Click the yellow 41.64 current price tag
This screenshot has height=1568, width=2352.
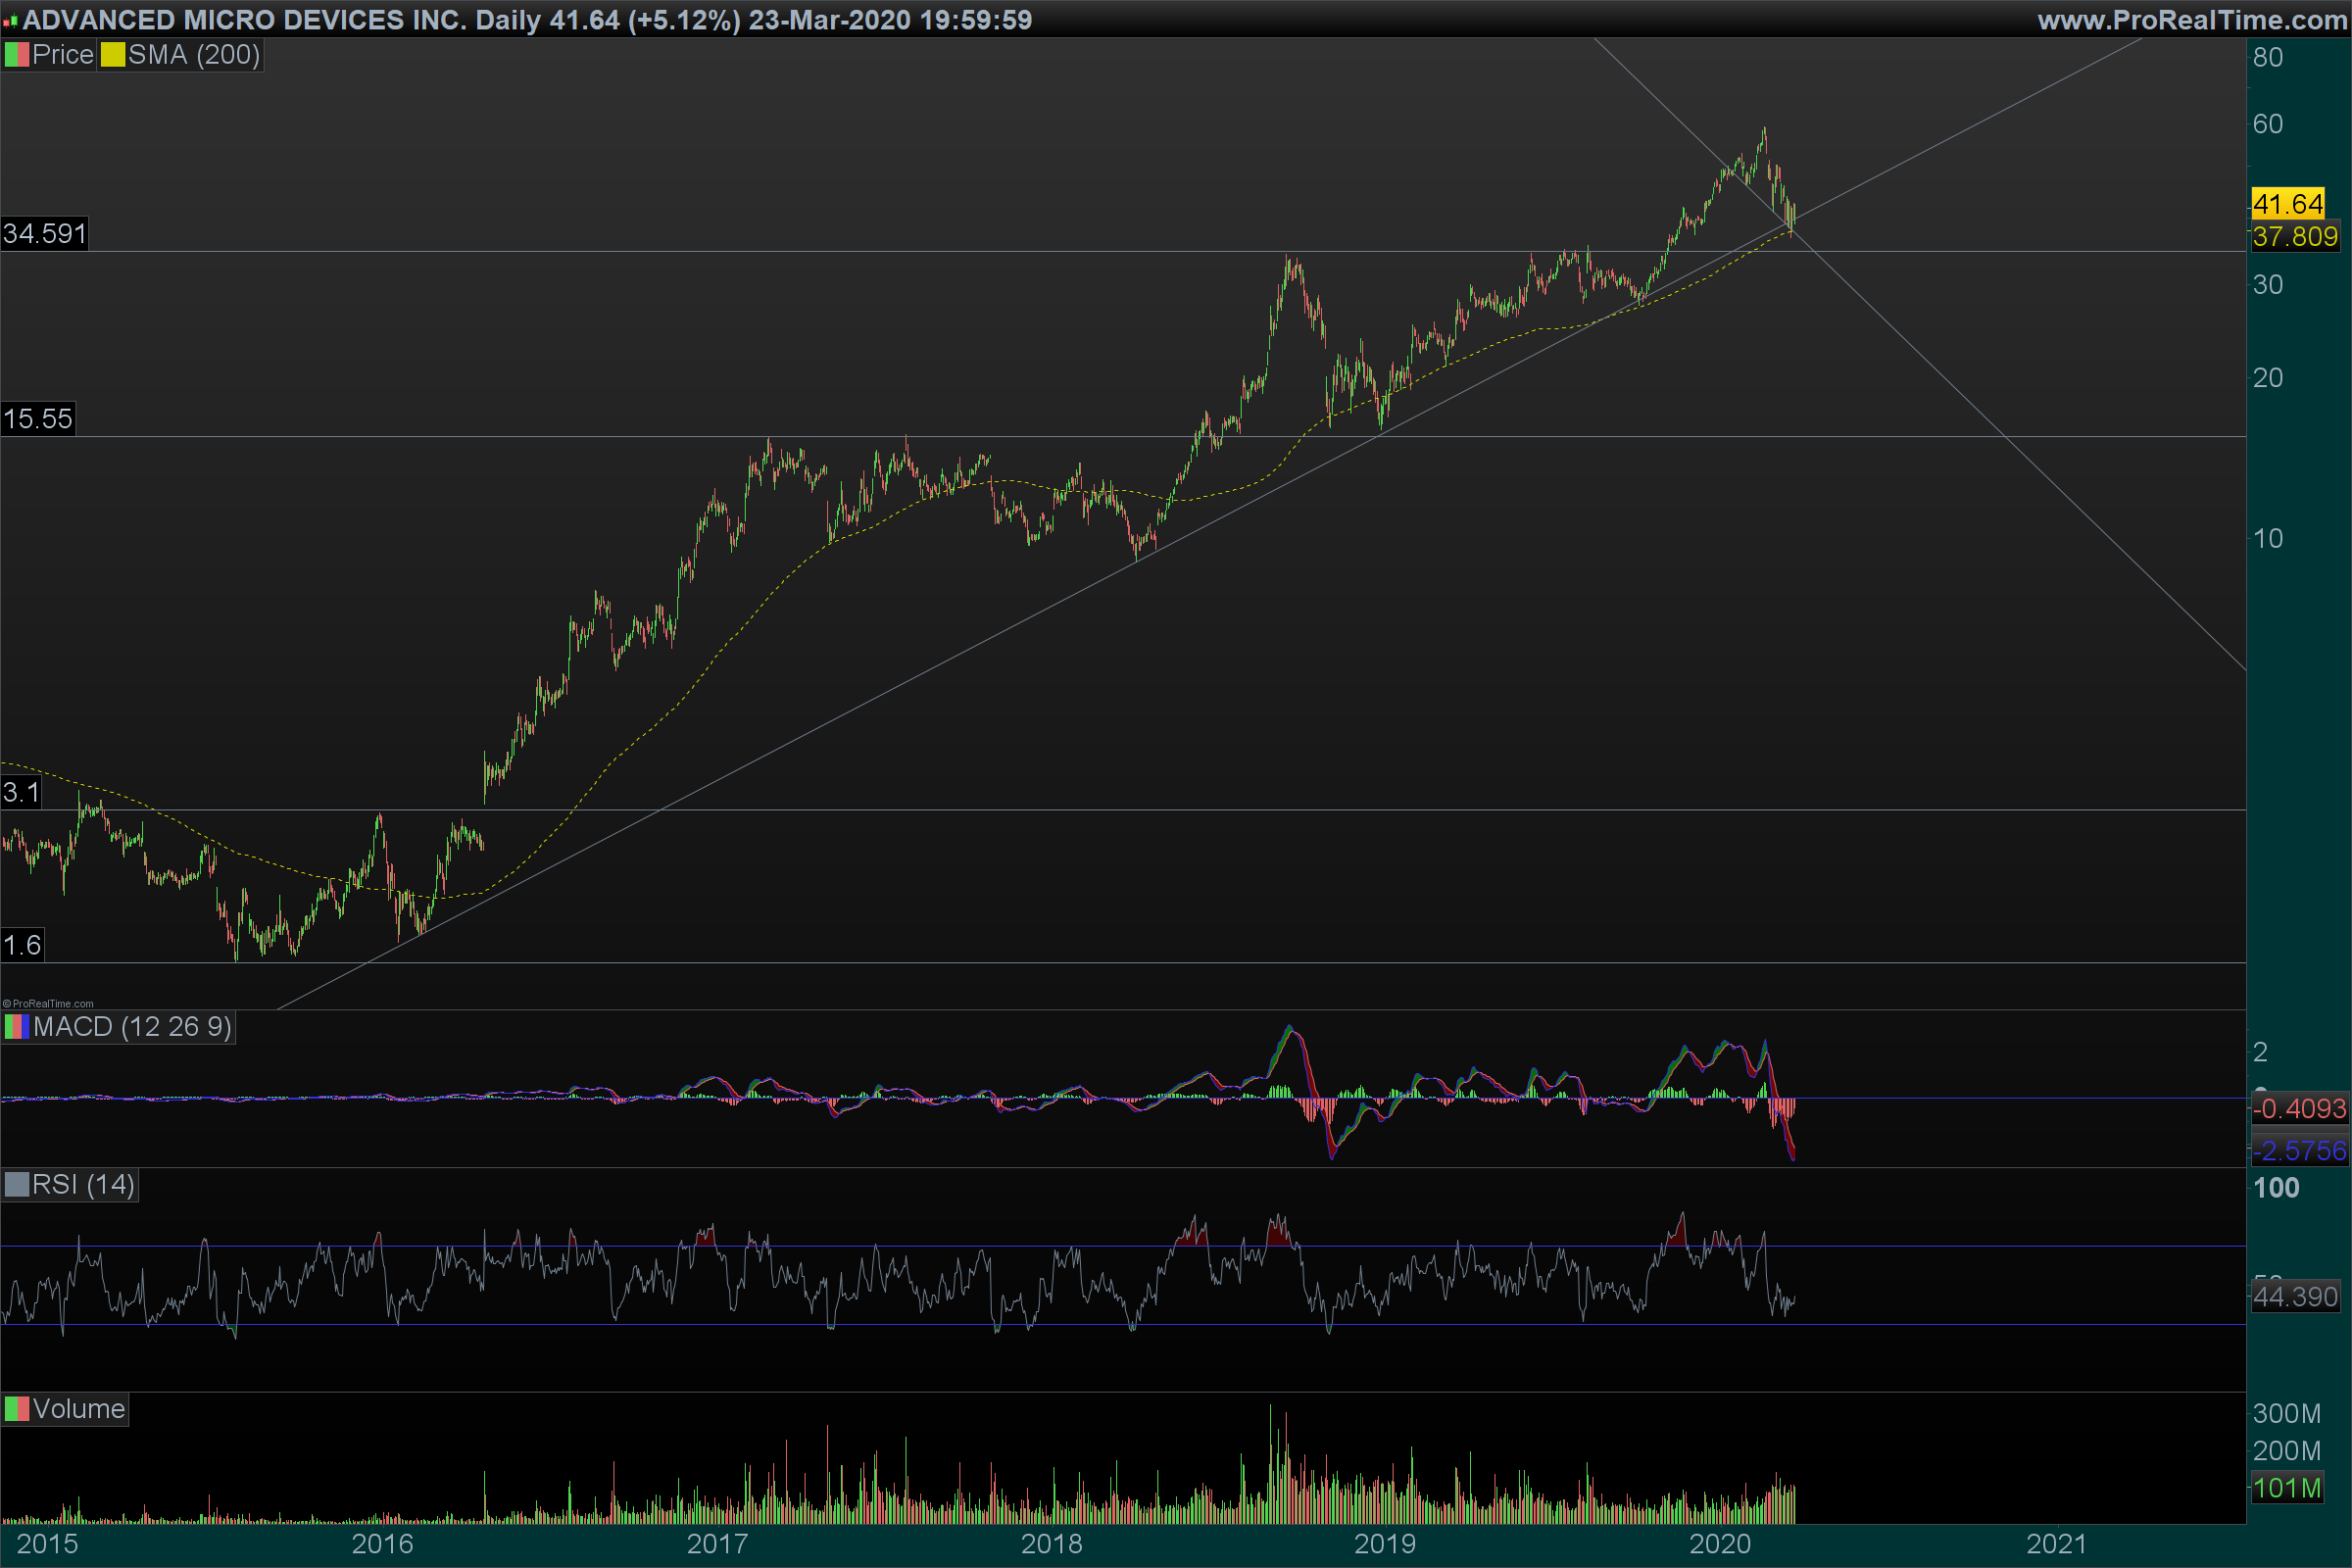click(x=2288, y=205)
